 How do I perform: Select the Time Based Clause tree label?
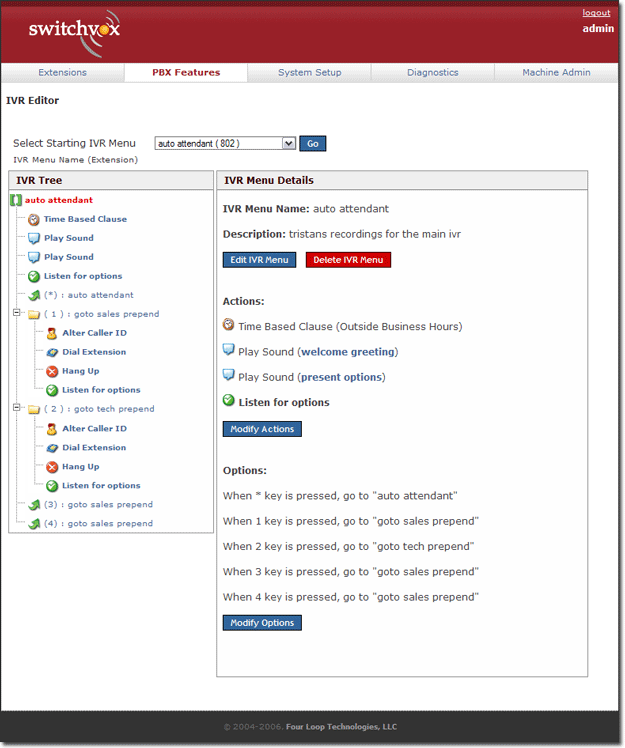pyautogui.click(x=85, y=219)
